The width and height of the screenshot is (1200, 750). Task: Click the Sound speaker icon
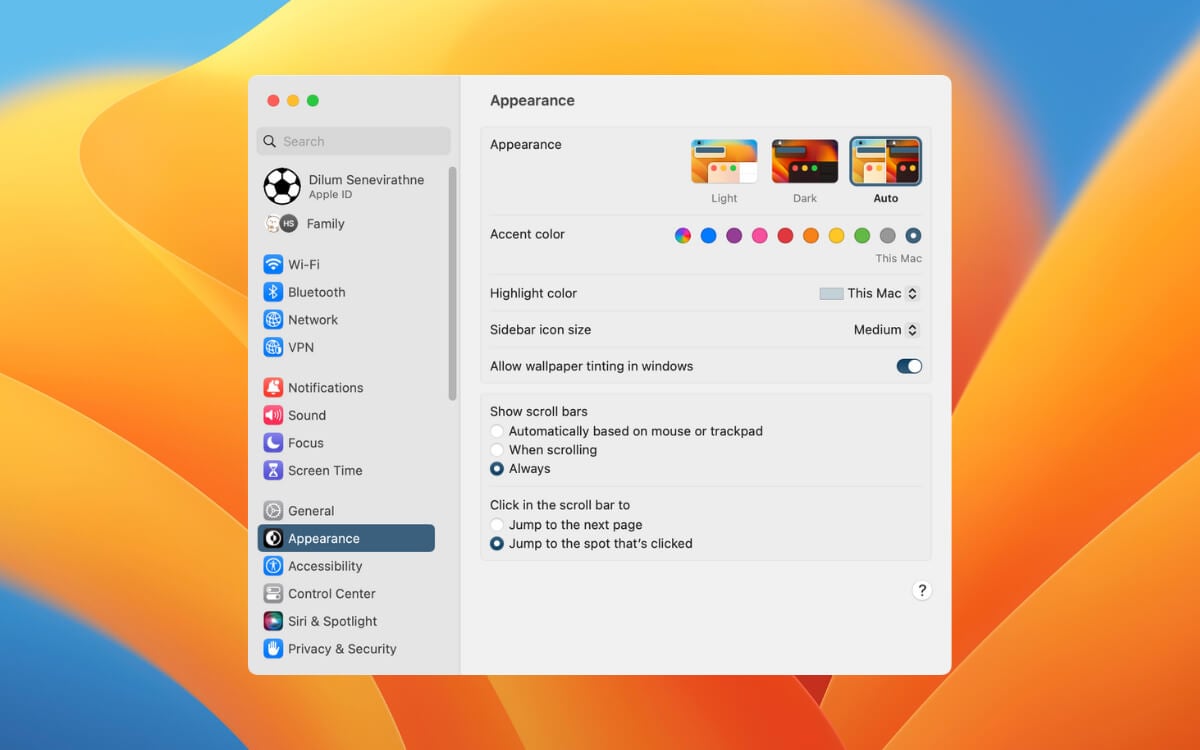tap(273, 415)
